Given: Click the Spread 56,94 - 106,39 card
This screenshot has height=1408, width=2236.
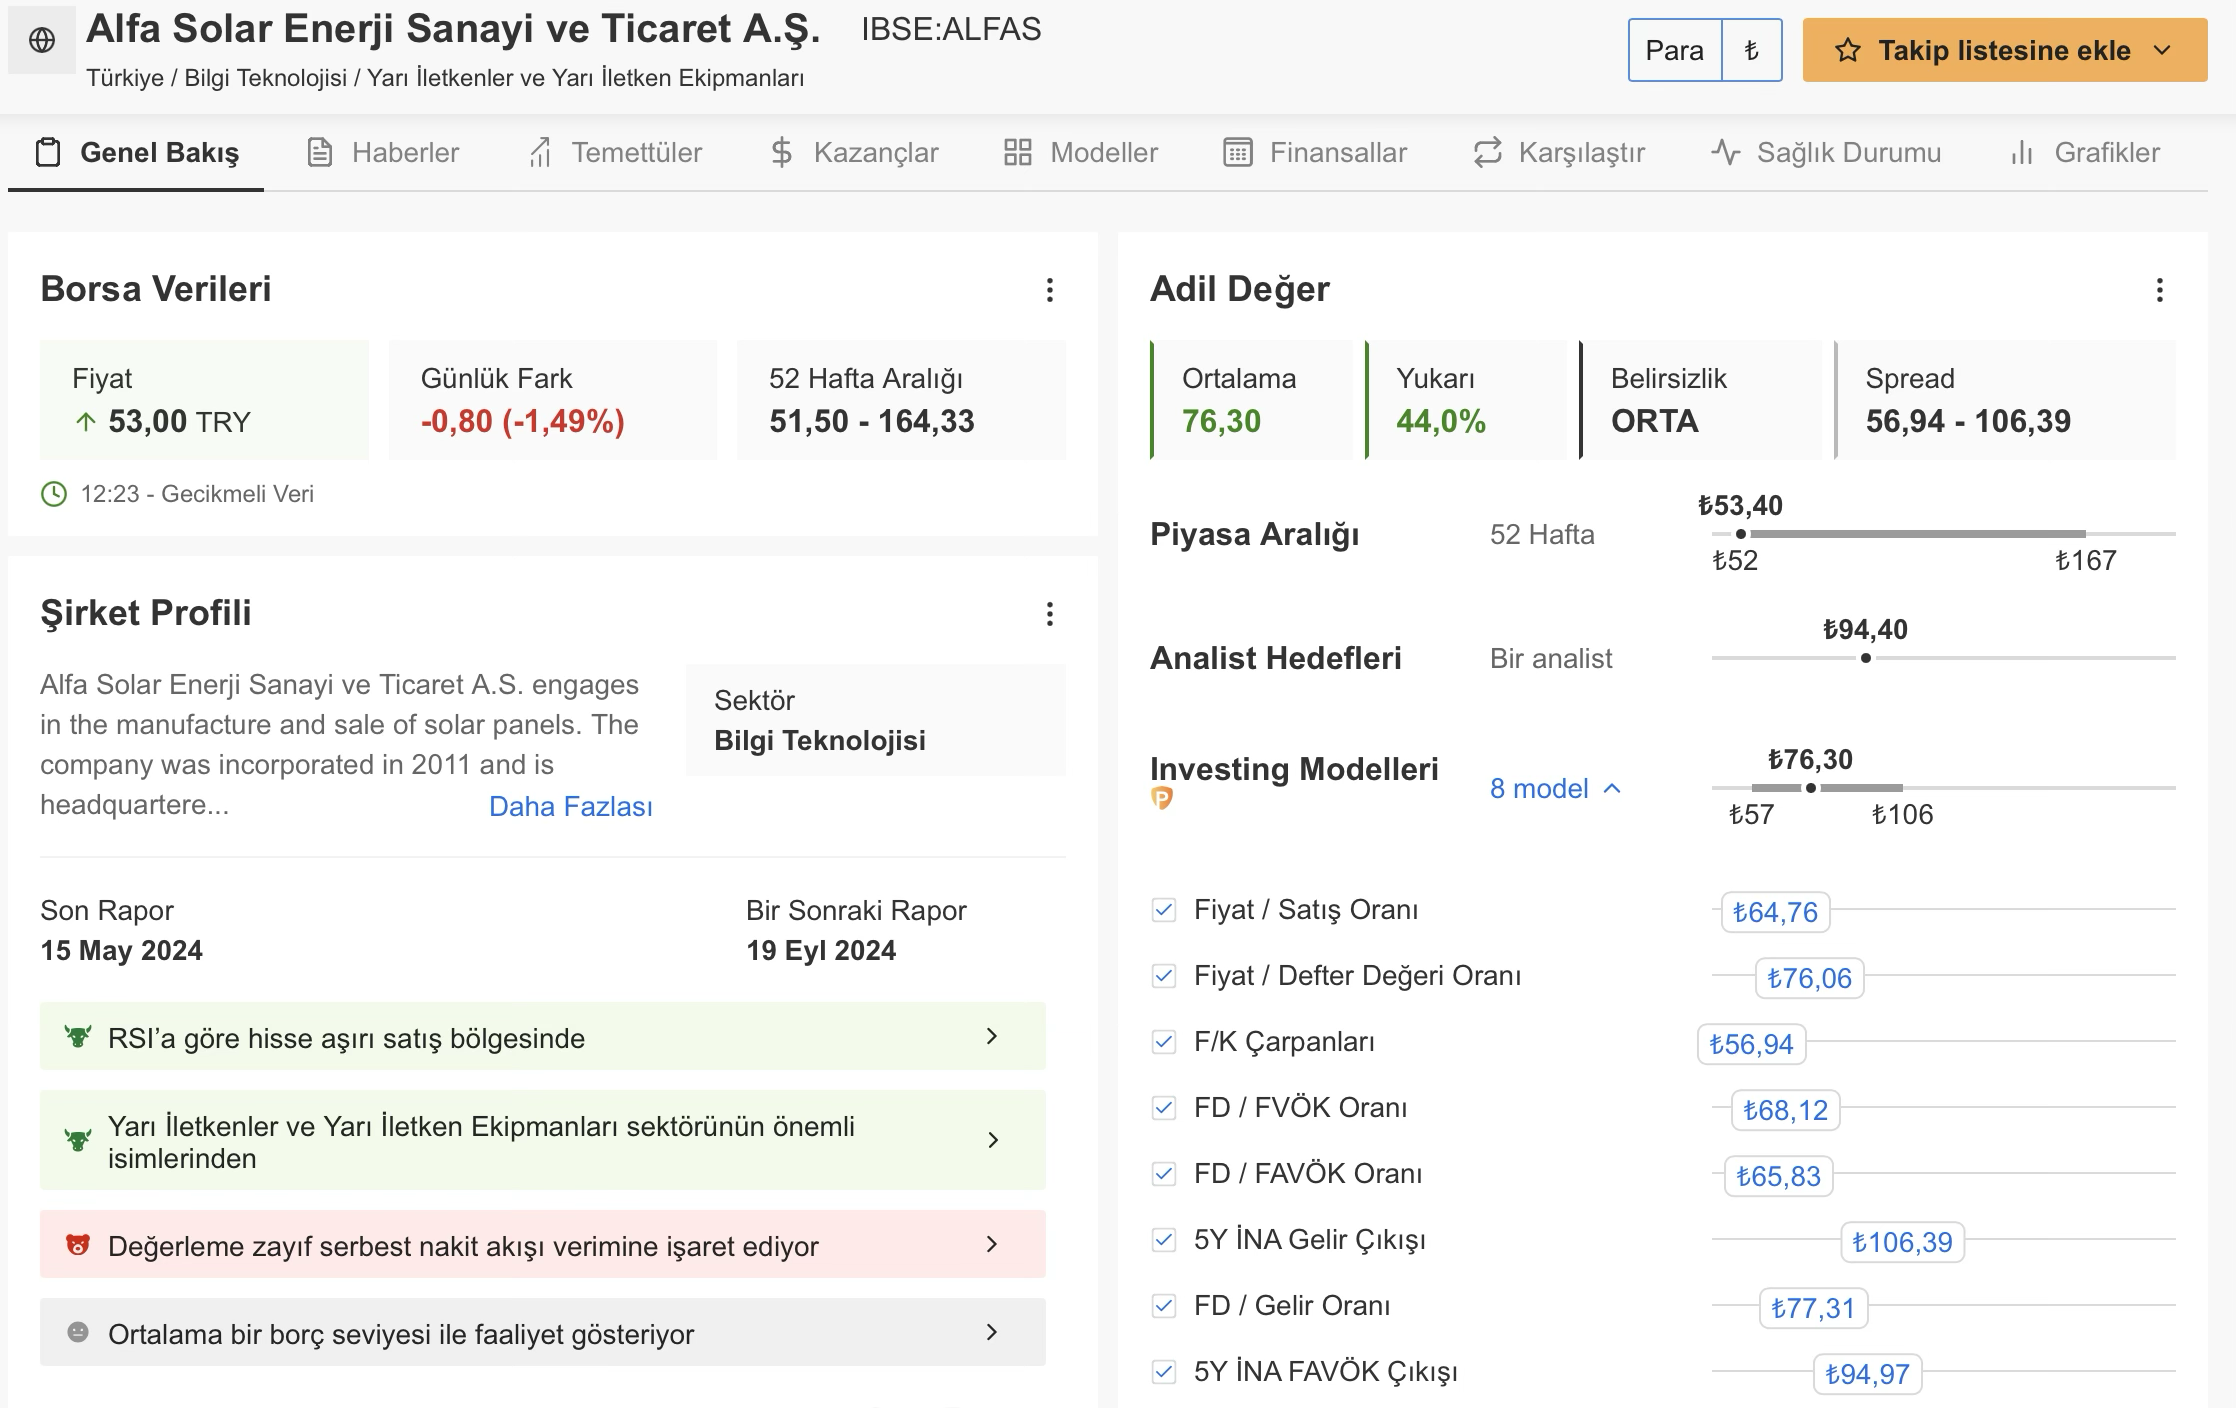Looking at the screenshot, I should click(x=2005, y=400).
